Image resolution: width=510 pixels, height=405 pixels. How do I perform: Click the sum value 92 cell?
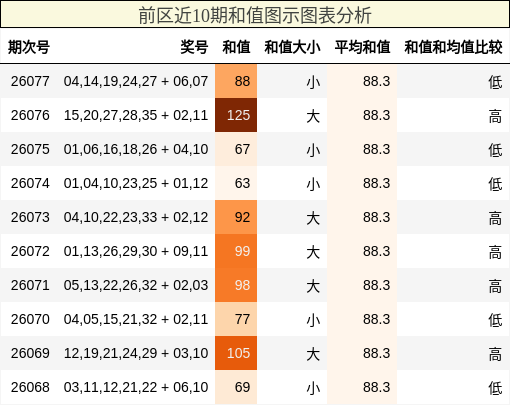coord(236,217)
